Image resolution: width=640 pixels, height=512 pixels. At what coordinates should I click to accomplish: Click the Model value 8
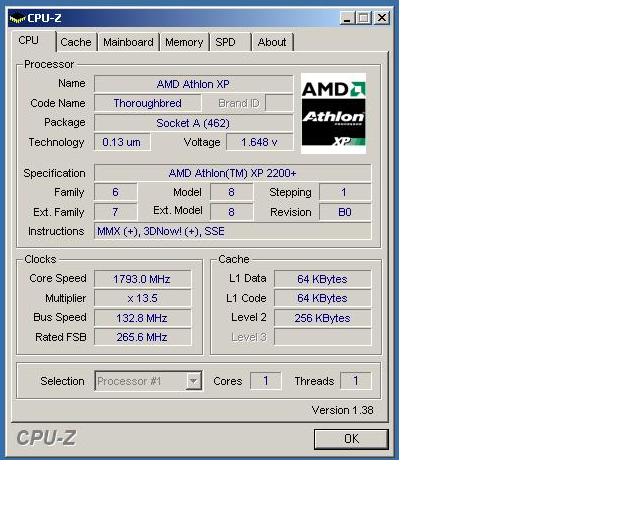(231, 192)
